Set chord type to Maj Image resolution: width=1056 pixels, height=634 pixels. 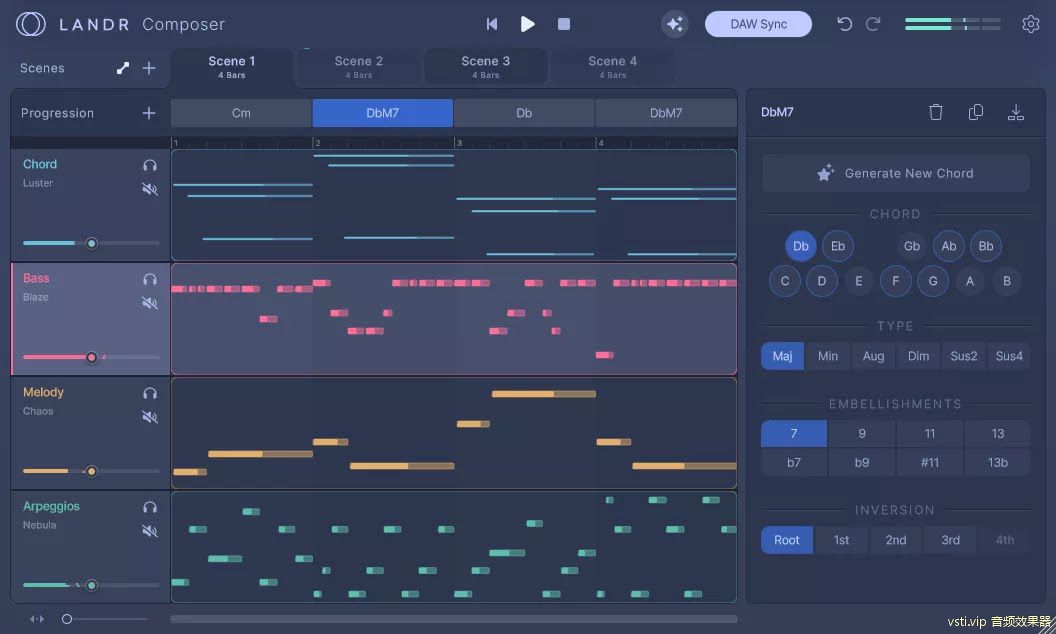click(783, 356)
